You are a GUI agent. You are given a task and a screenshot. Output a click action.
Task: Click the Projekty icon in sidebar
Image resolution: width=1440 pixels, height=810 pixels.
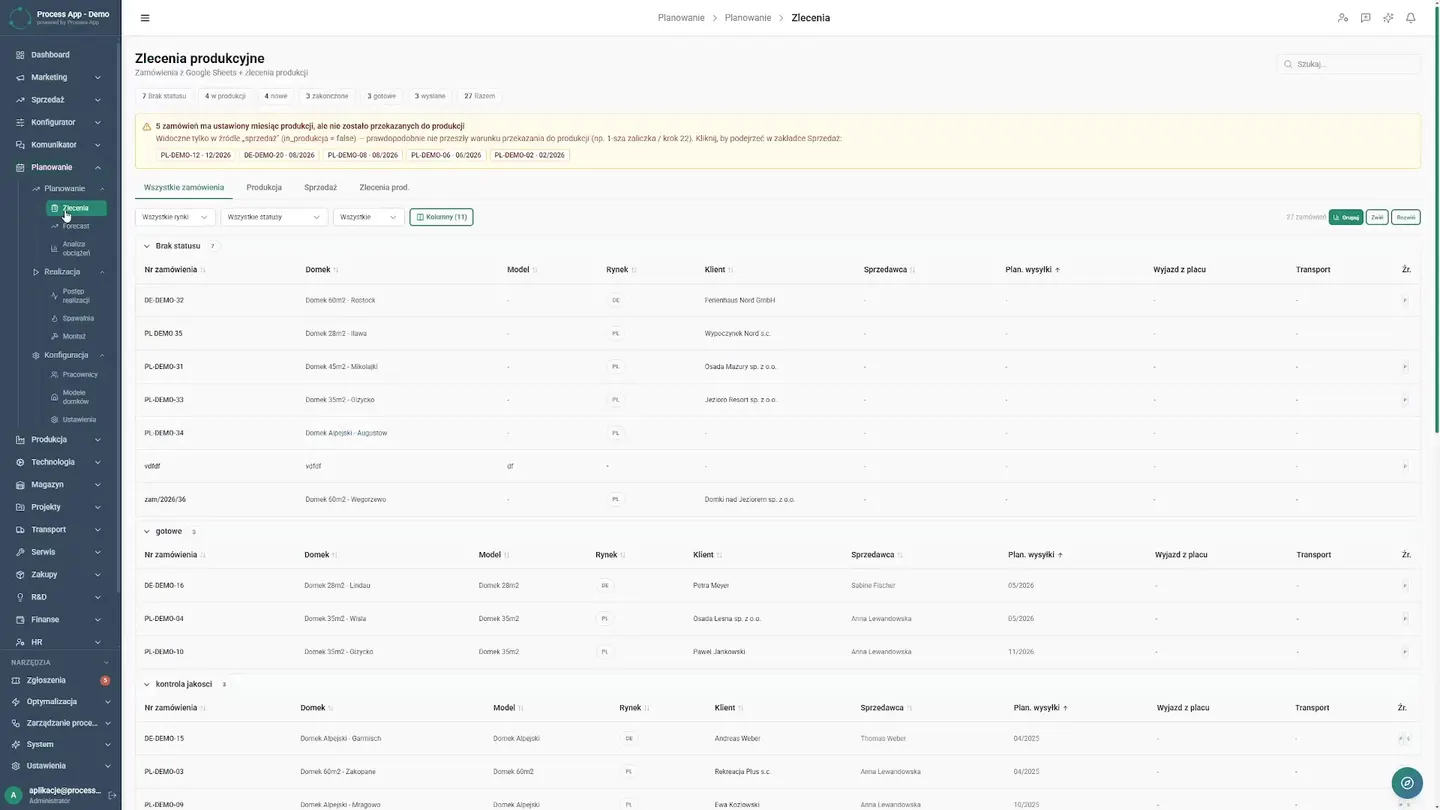[20, 507]
